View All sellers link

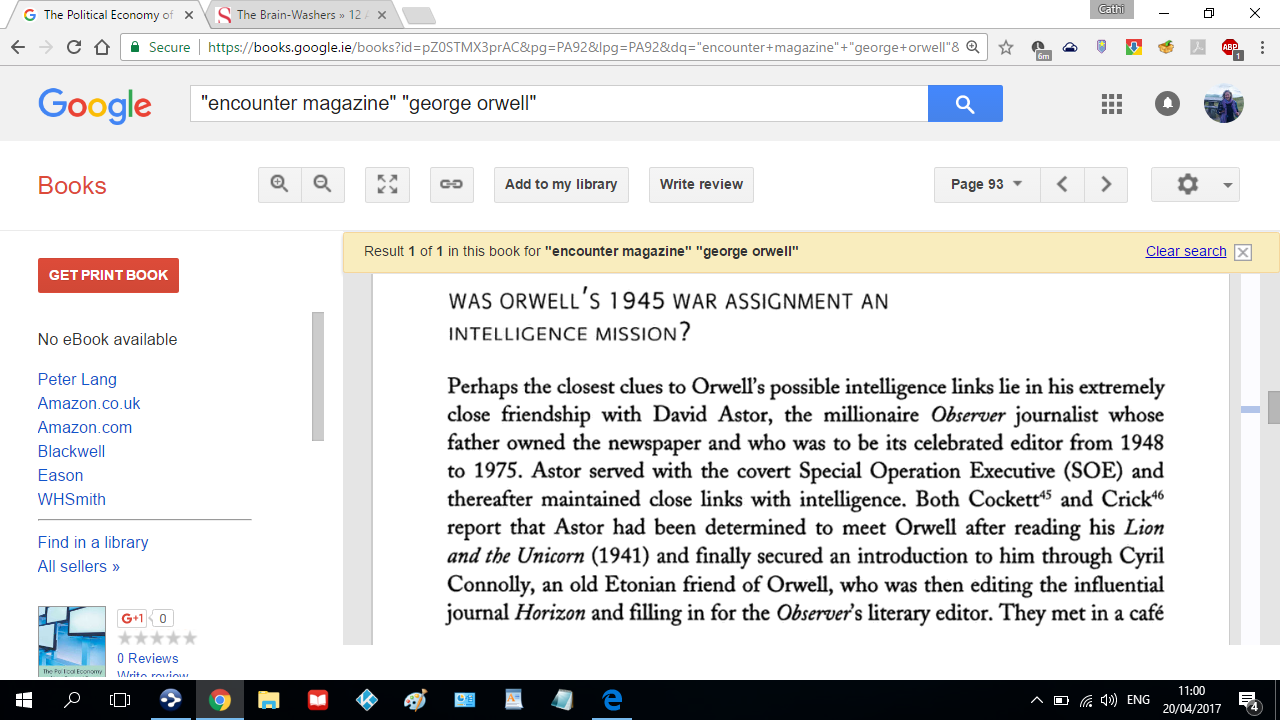pos(79,566)
